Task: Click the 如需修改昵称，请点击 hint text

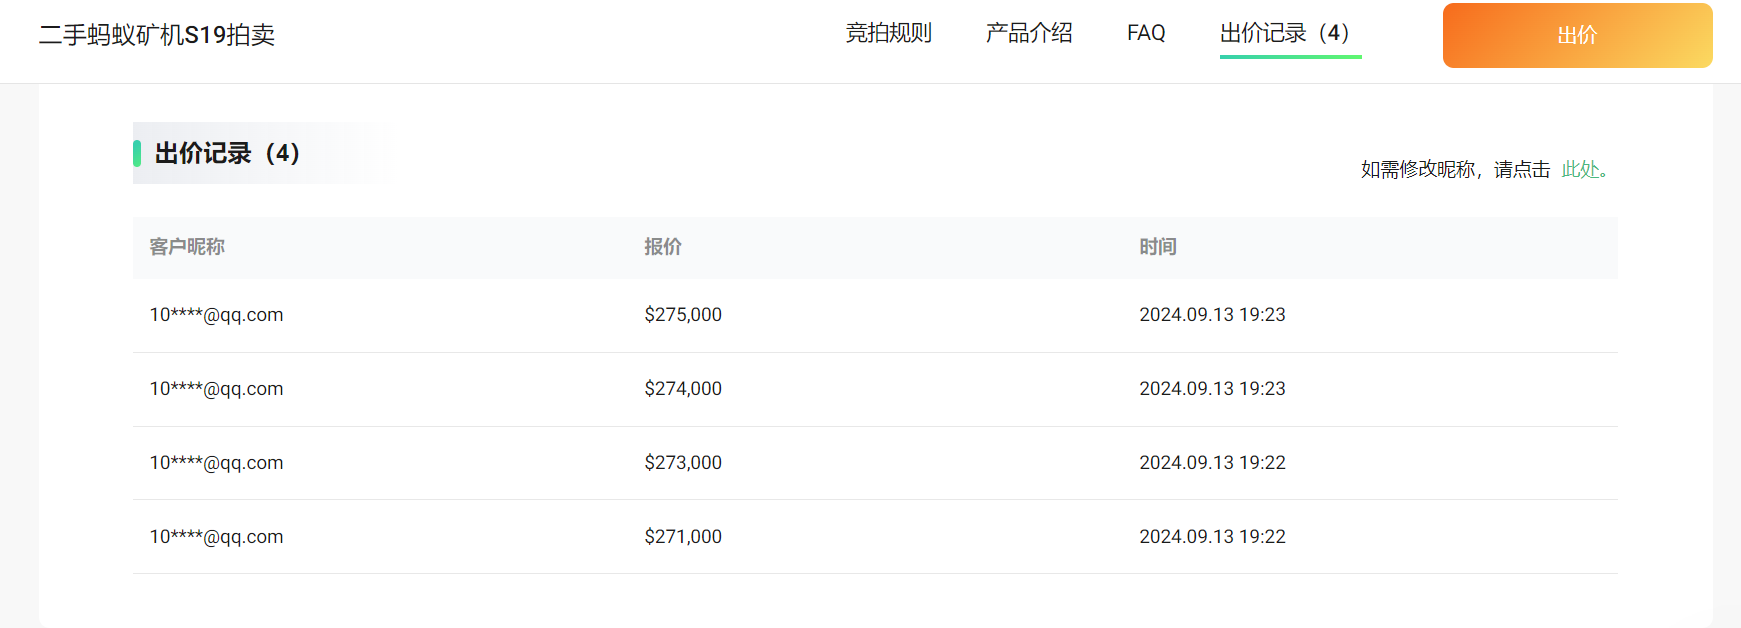Action: click(x=1455, y=170)
